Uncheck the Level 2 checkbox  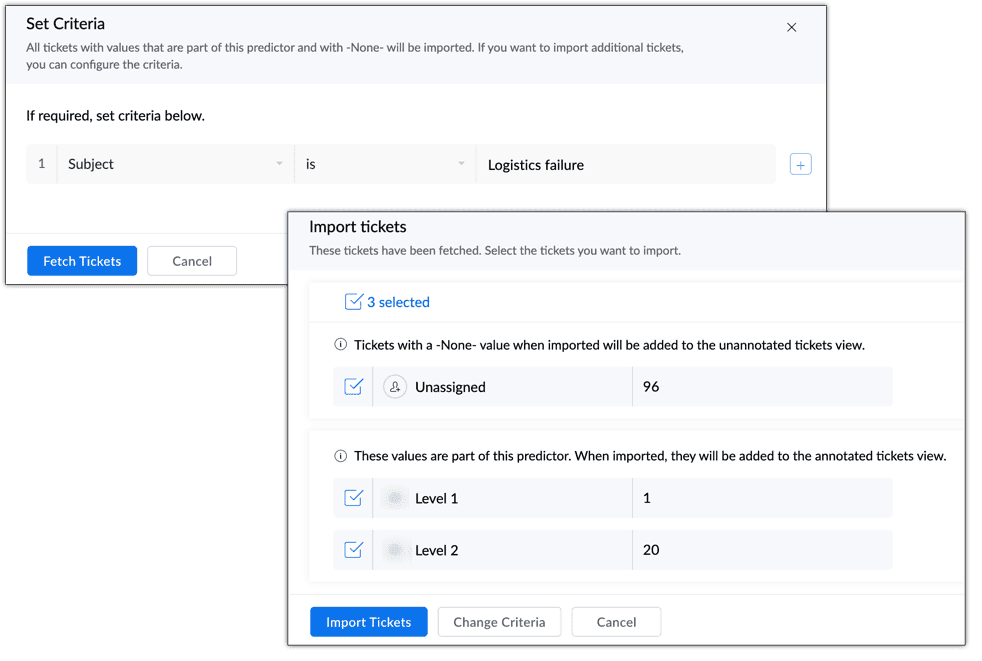tap(353, 550)
